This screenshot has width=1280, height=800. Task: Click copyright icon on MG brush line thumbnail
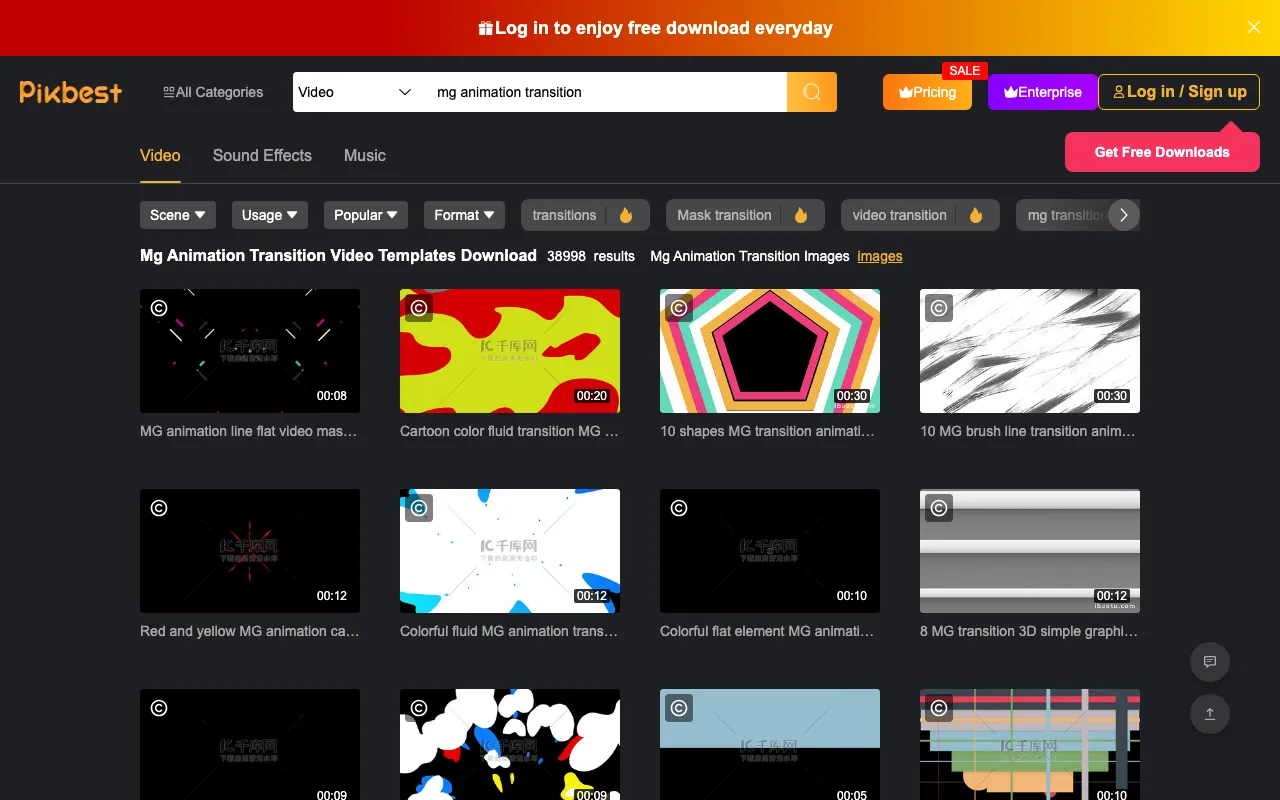click(x=939, y=308)
